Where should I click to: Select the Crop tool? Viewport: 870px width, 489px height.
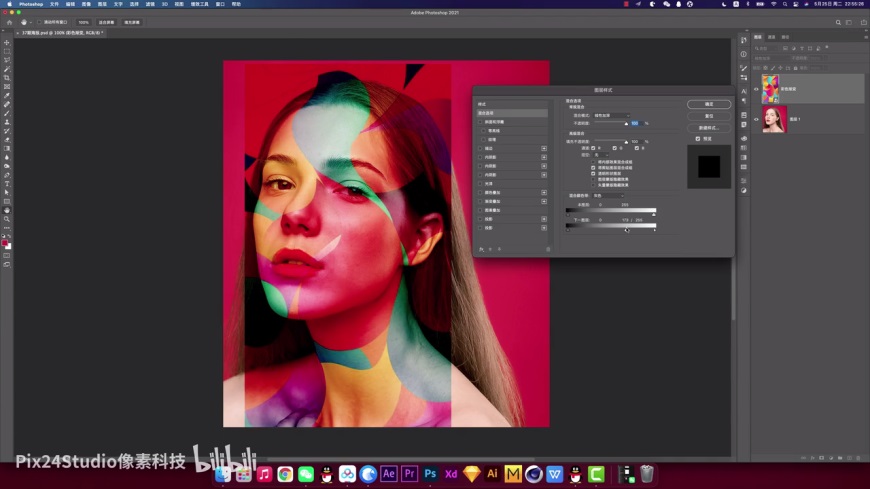pyautogui.click(x=7, y=77)
